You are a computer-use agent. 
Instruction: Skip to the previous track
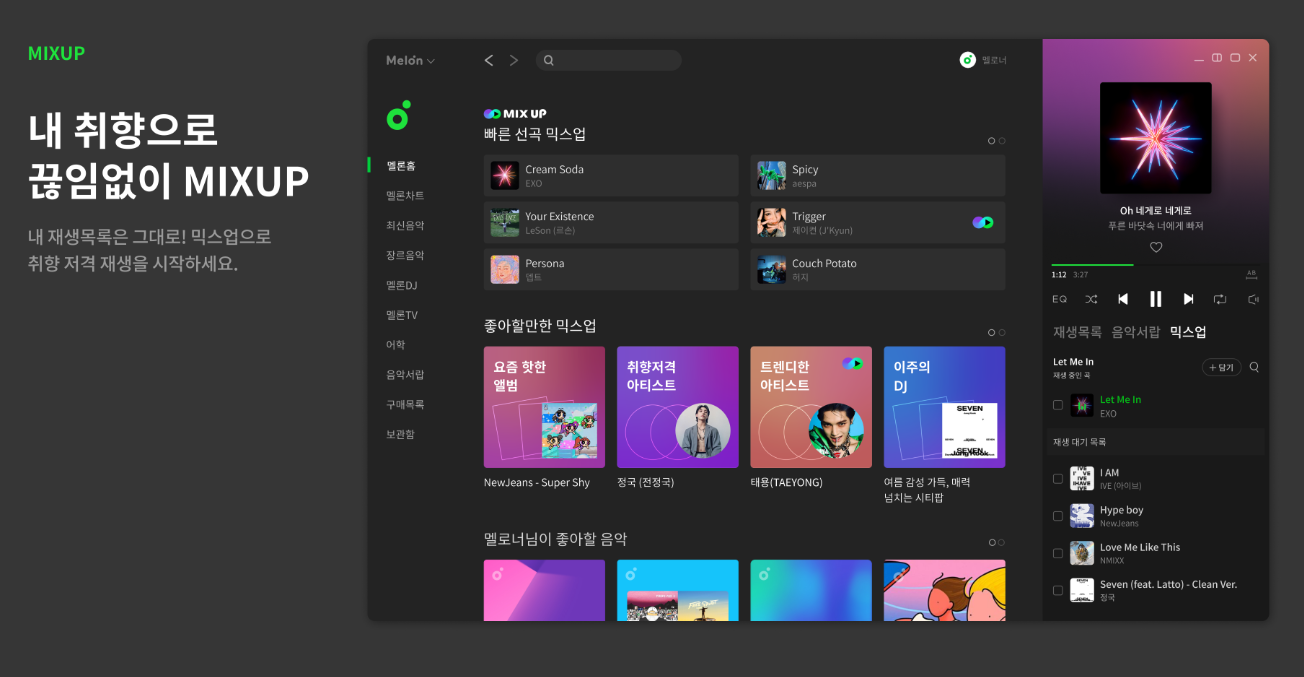coord(1123,299)
